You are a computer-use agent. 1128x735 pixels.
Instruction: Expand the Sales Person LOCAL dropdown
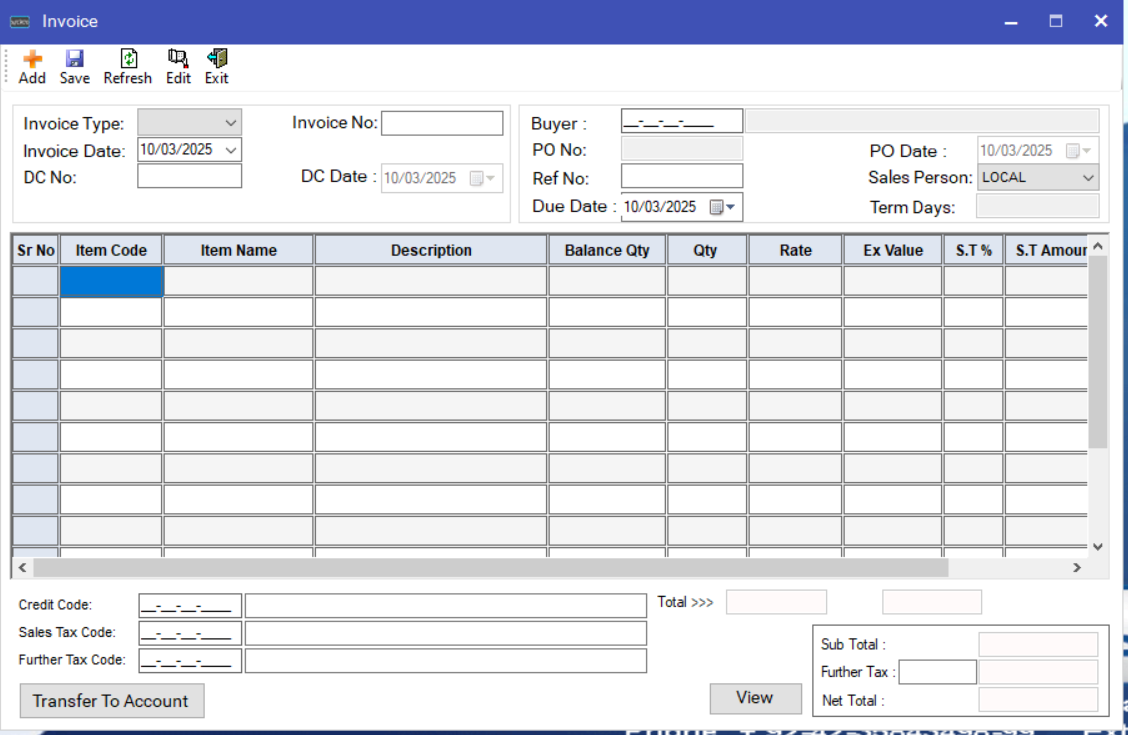click(x=1088, y=178)
